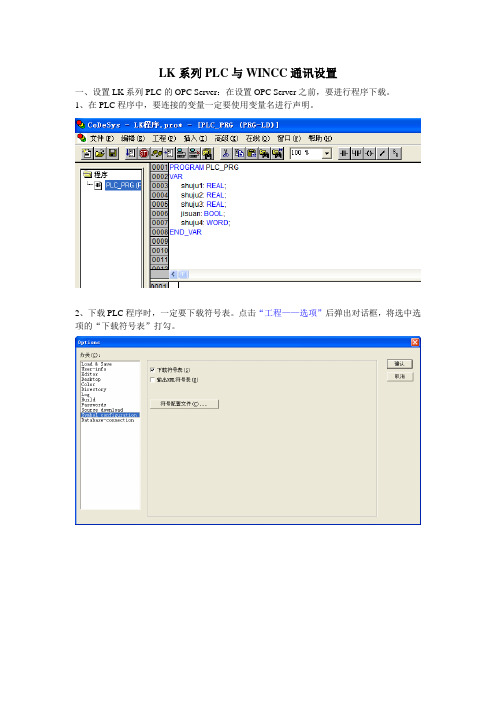
Task: Click the Find binoculars icon
Action: (x=264, y=154)
